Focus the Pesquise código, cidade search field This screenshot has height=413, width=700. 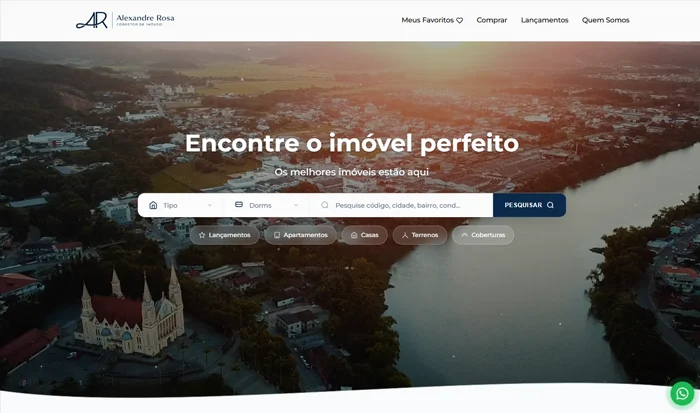402,205
